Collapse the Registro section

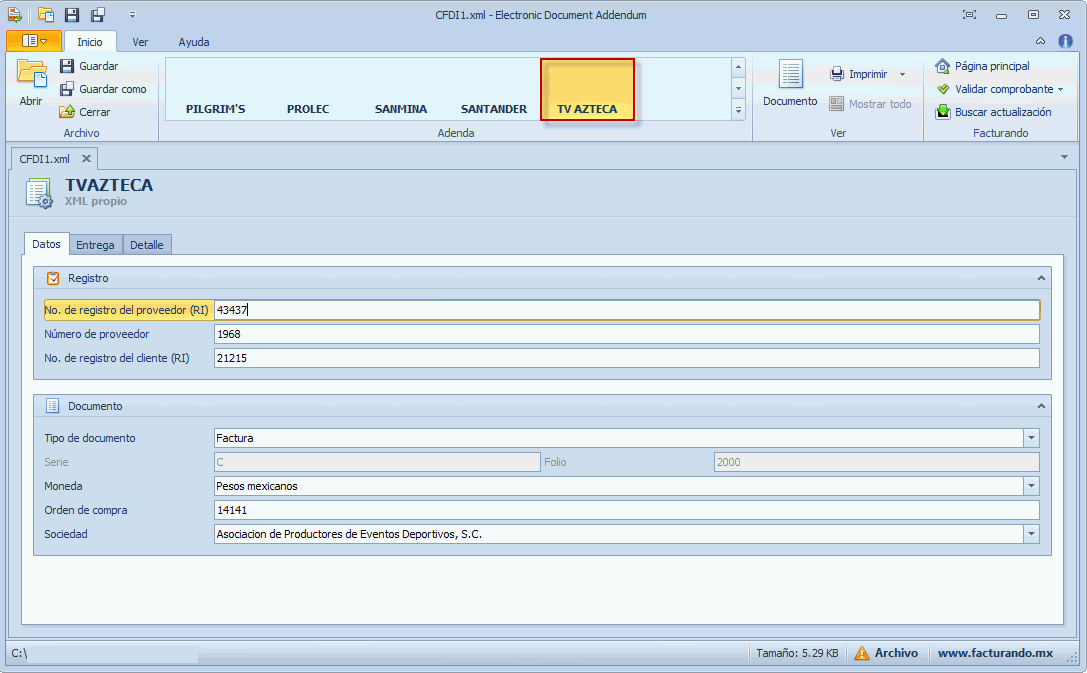pyautogui.click(x=1041, y=278)
